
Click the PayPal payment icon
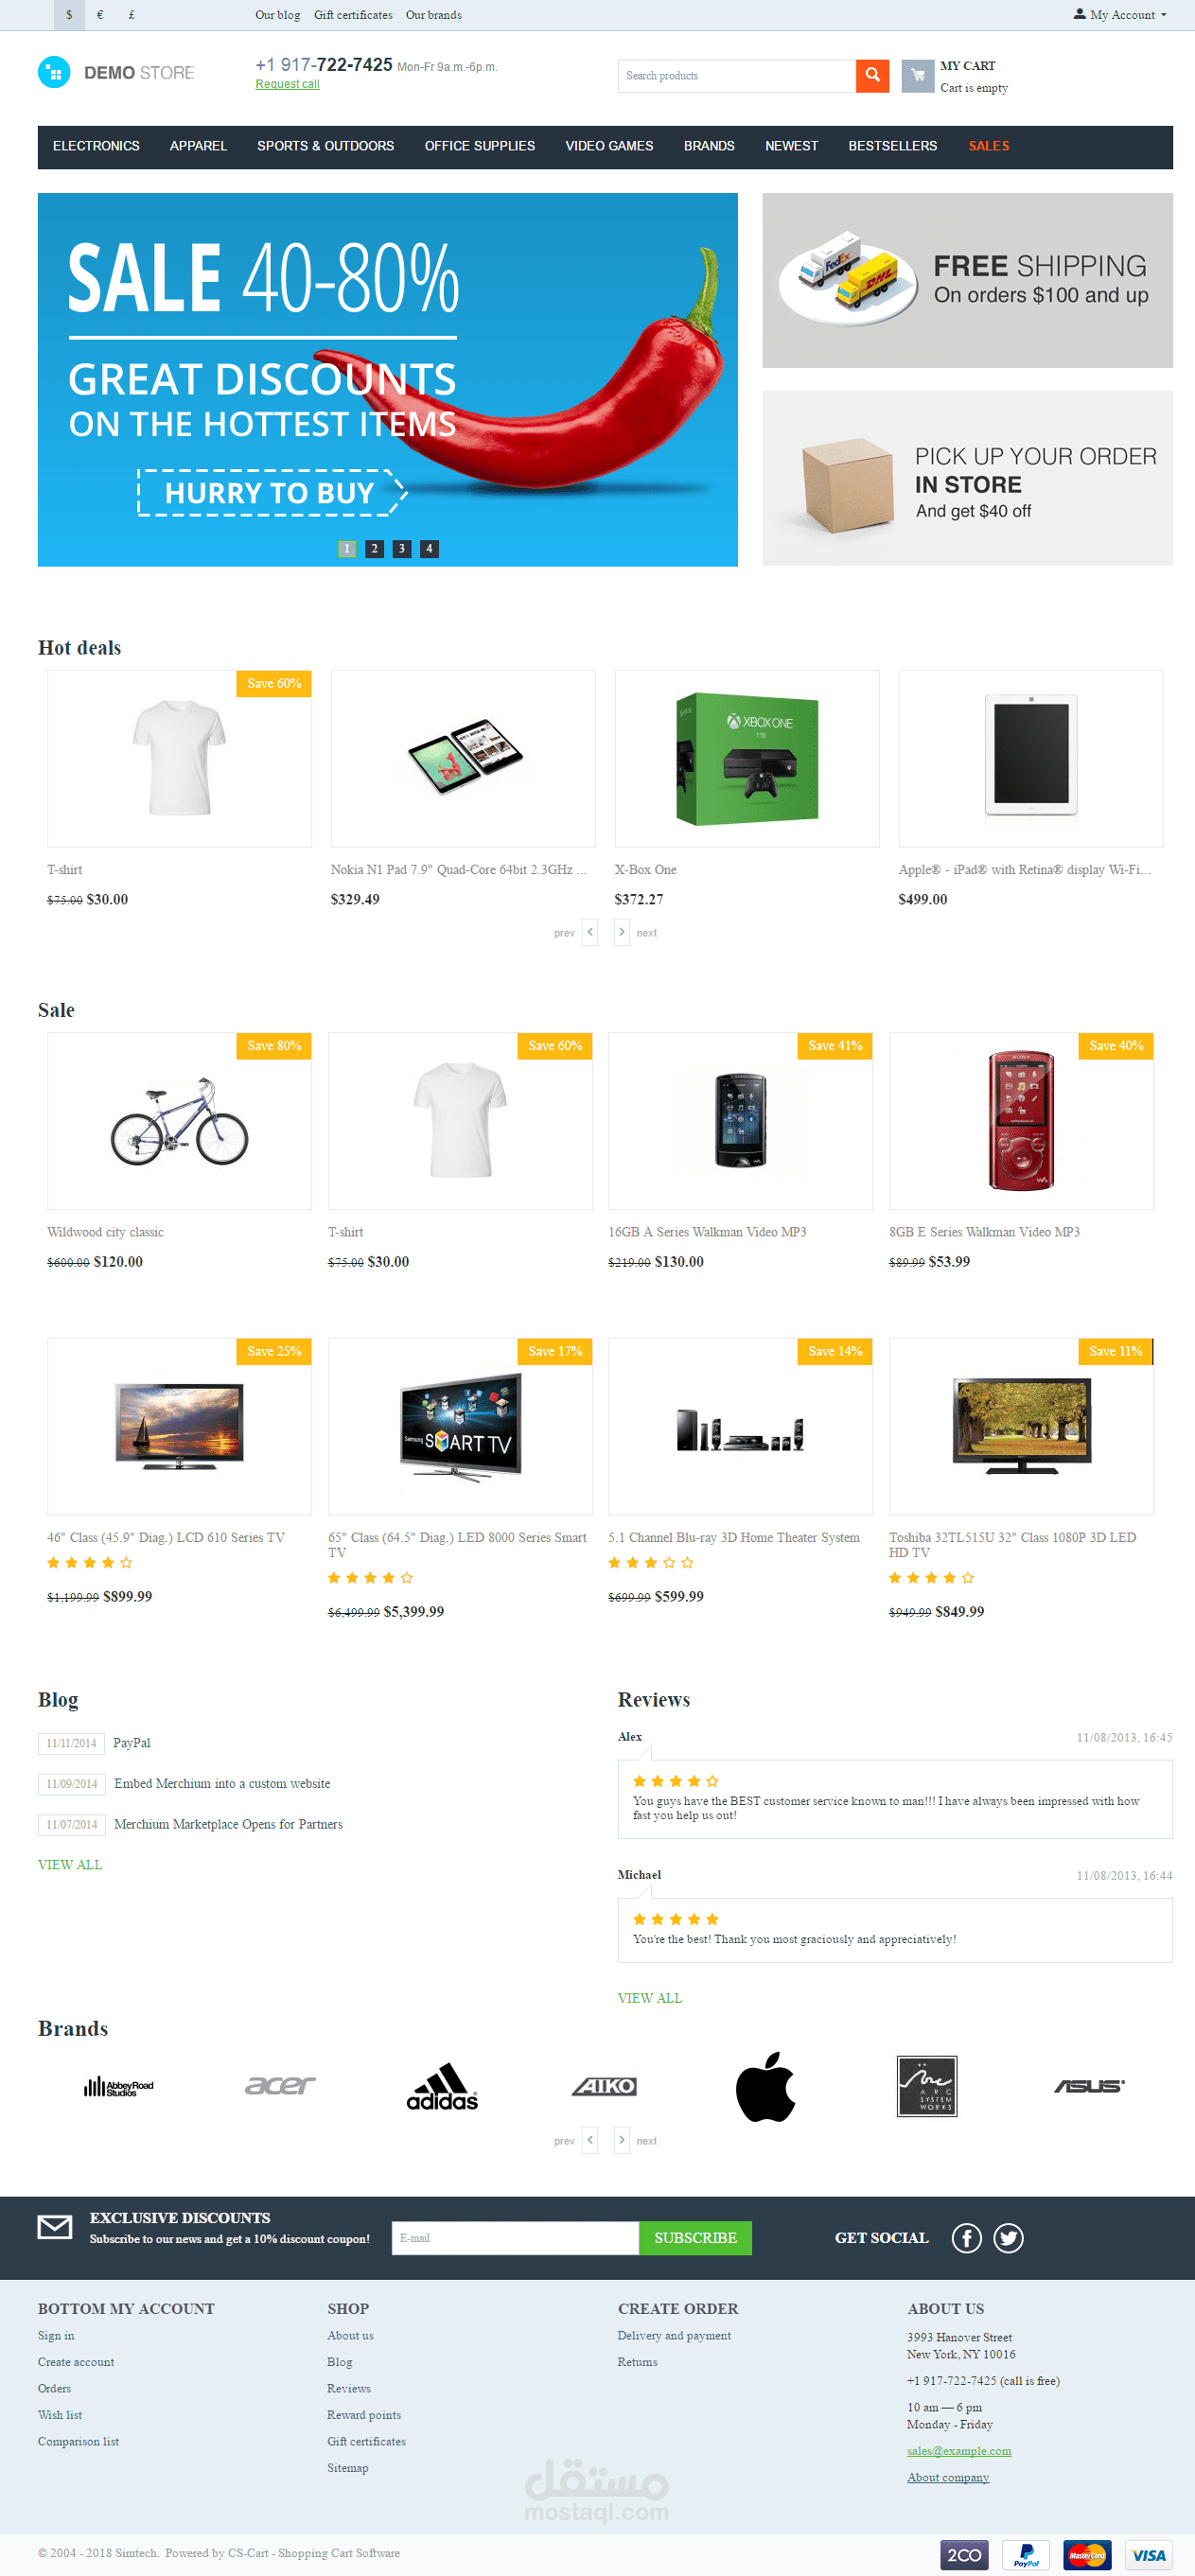pos(1025,2555)
